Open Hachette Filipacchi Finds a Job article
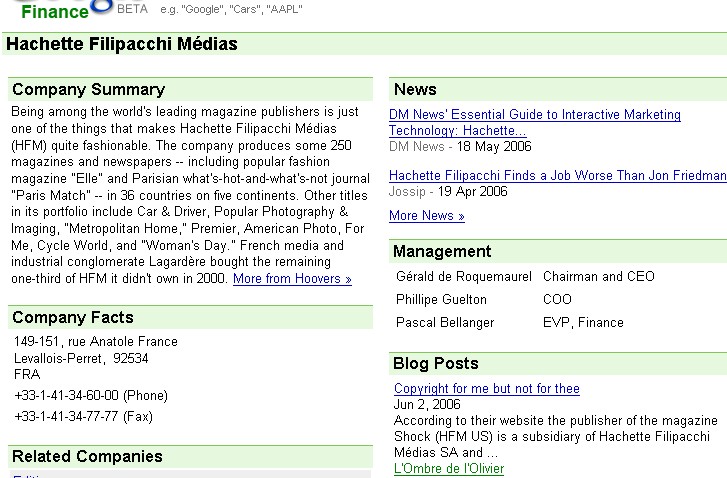Screen dimensions: 727x478 pos(558,176)
